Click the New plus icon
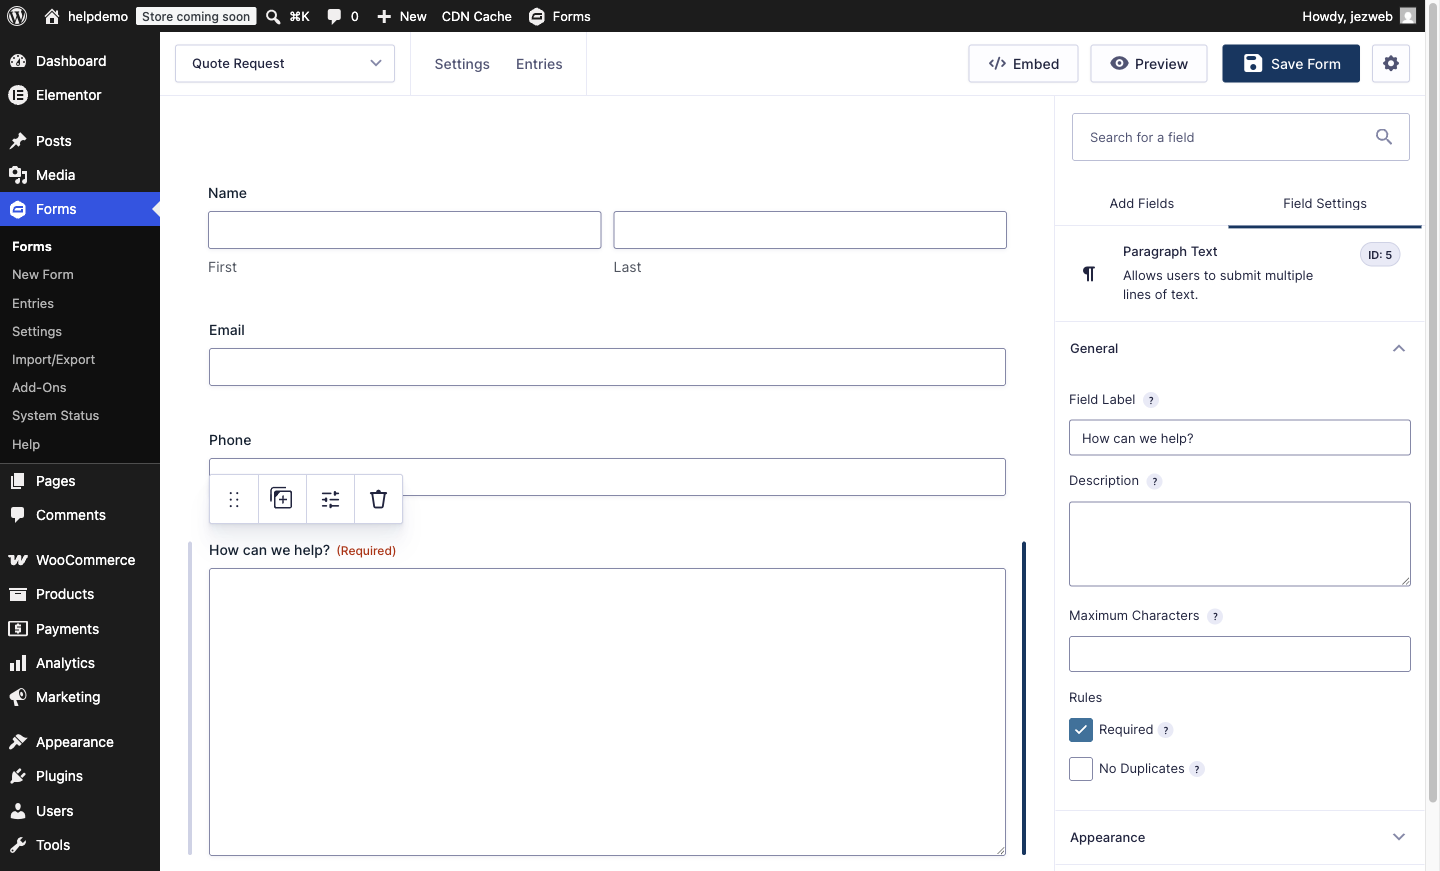Screen dimensions: 1440x871 [384, 16]
